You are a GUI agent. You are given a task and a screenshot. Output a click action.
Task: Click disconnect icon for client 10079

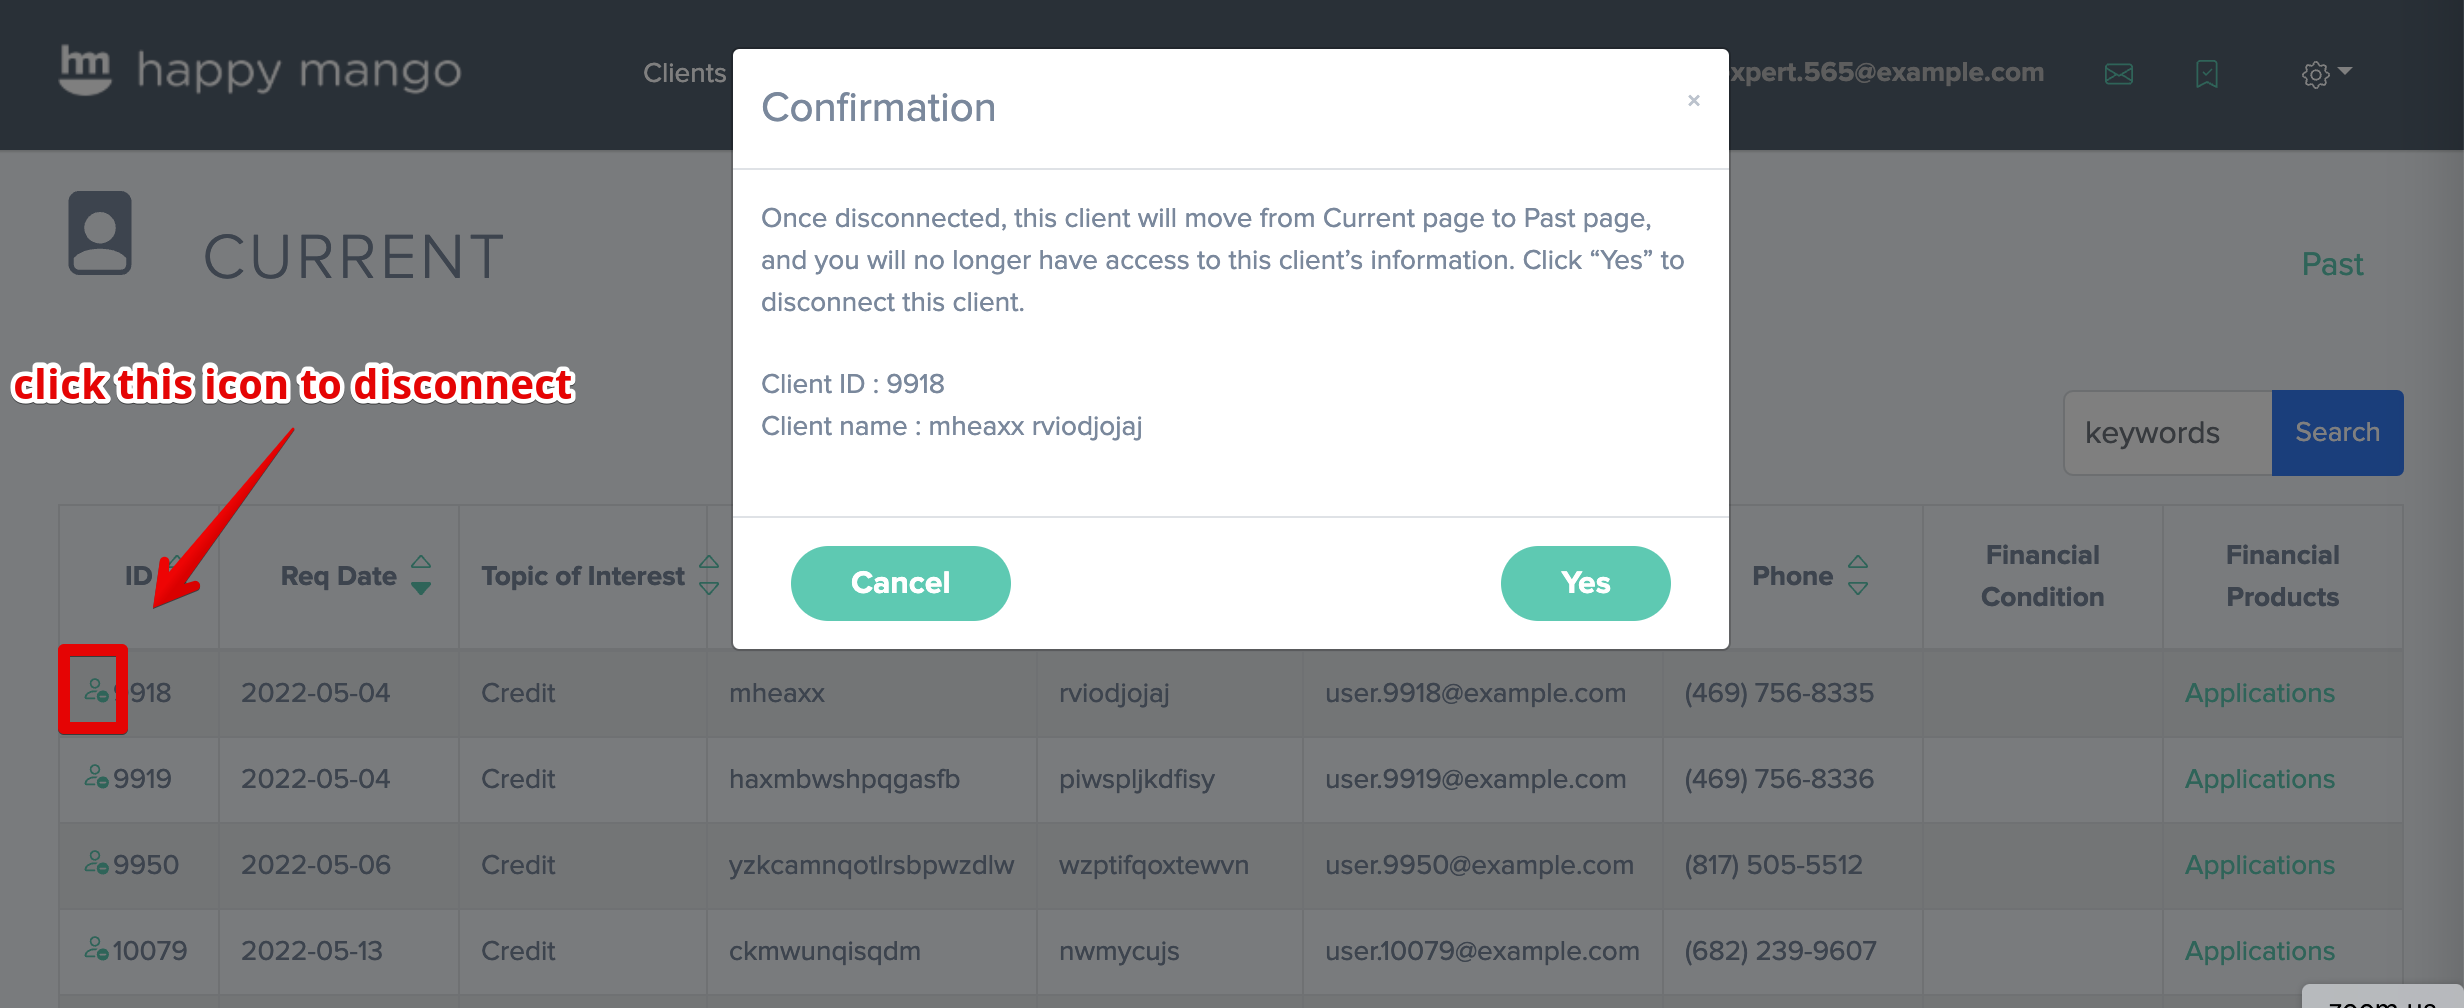(x=96, y=949)
